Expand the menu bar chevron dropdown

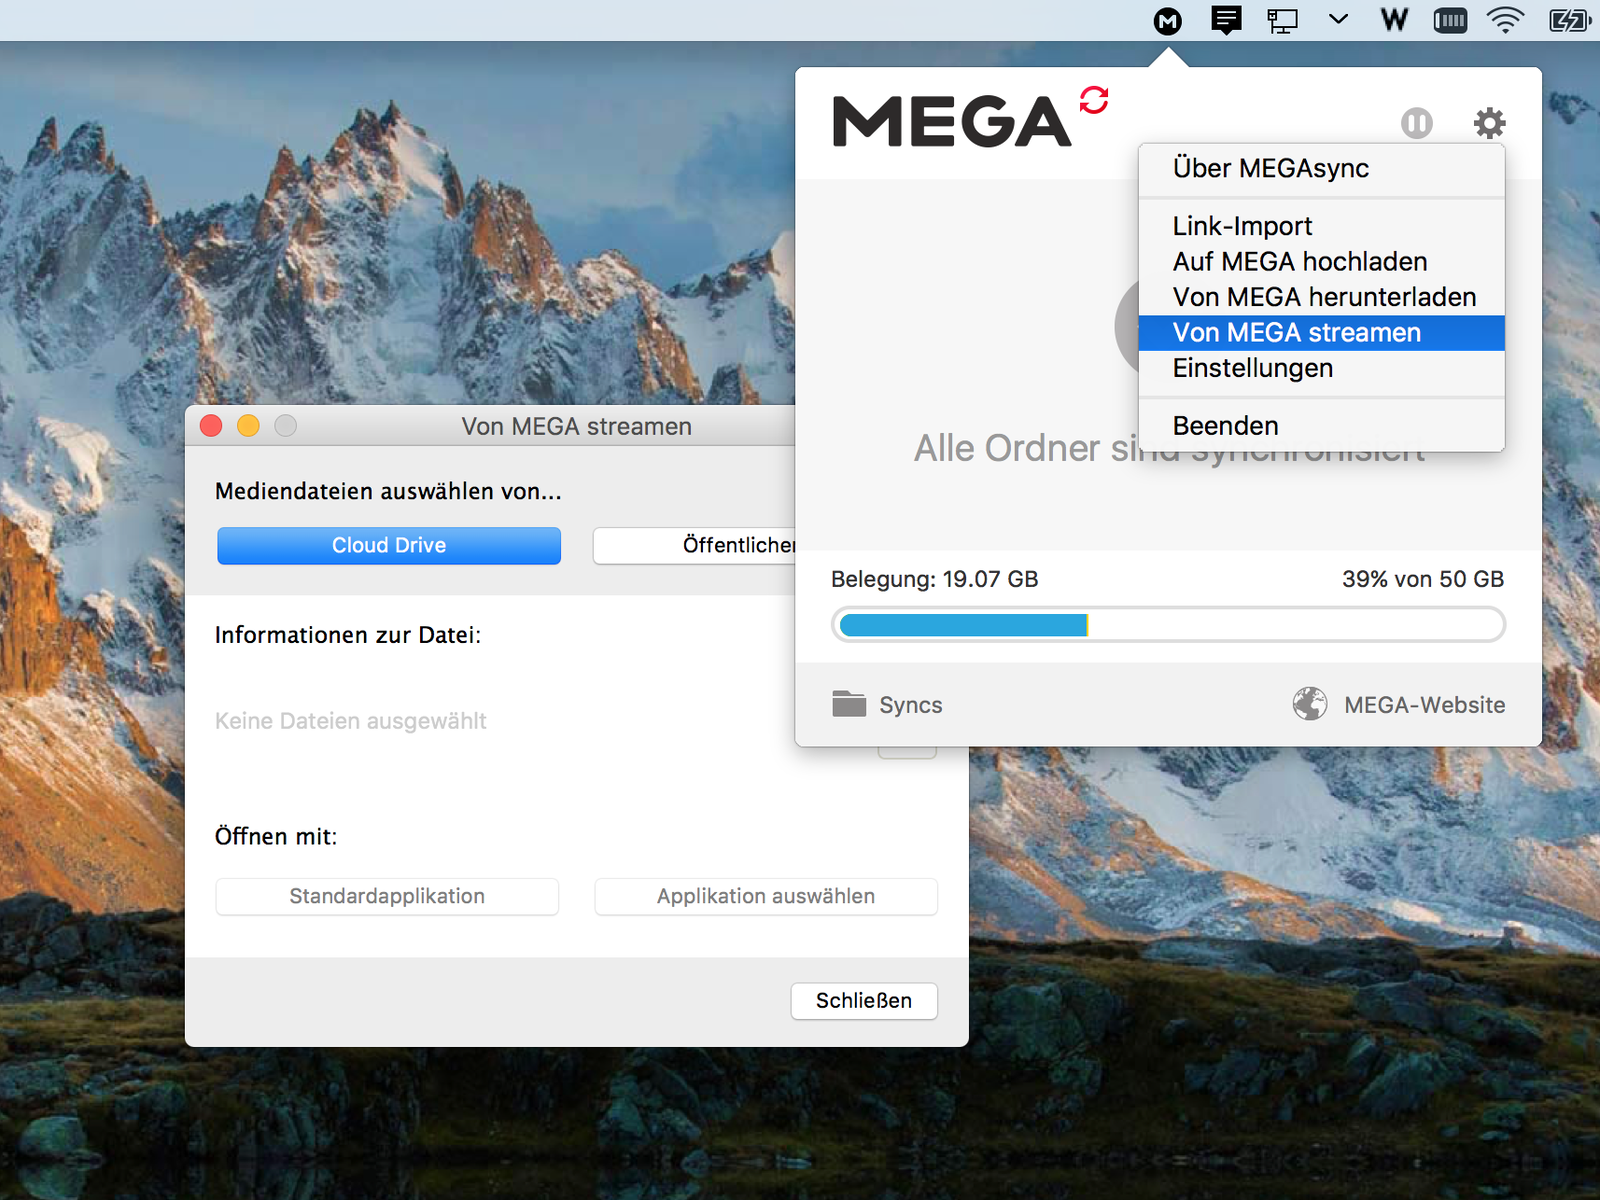[1338, 20]
